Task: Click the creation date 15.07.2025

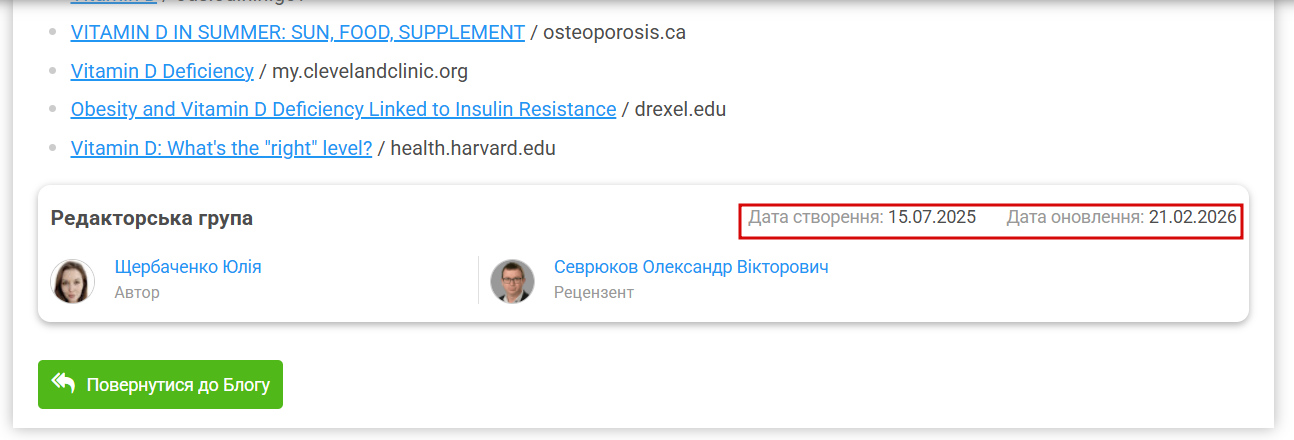Action: tap(932, 217)
